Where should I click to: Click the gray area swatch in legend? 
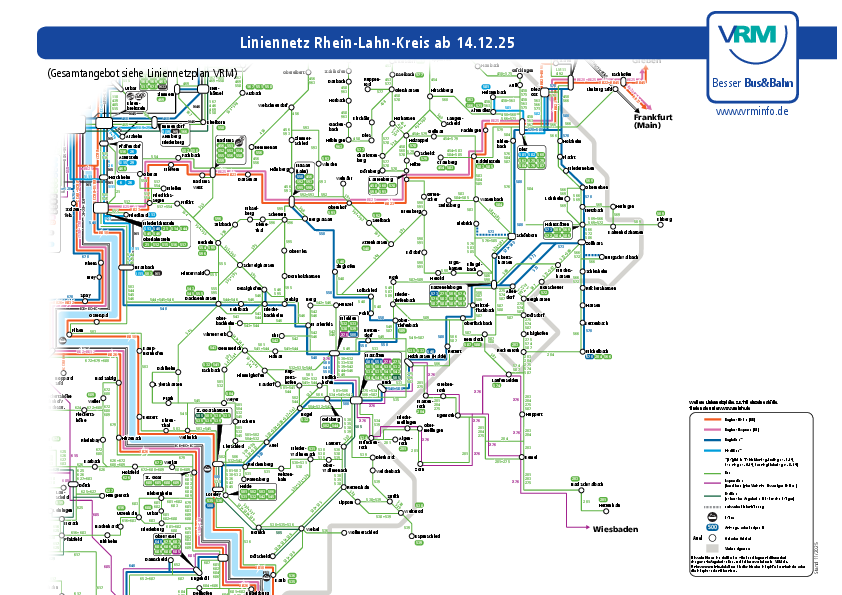711,547
